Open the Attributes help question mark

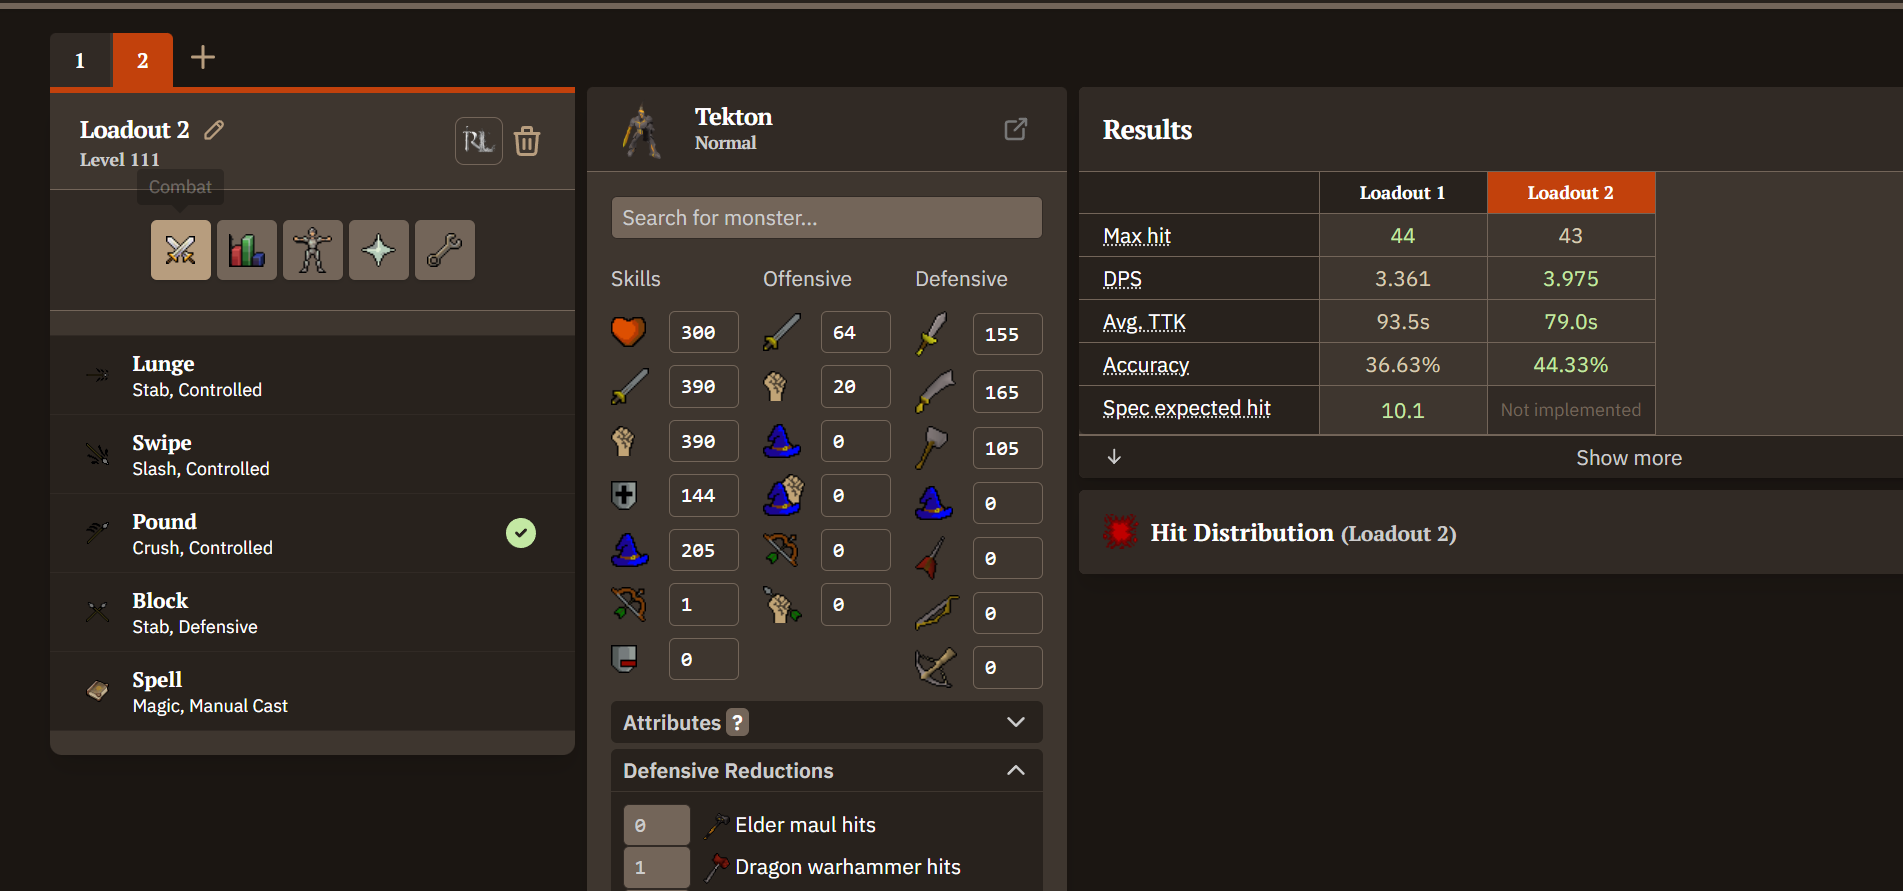738,722
